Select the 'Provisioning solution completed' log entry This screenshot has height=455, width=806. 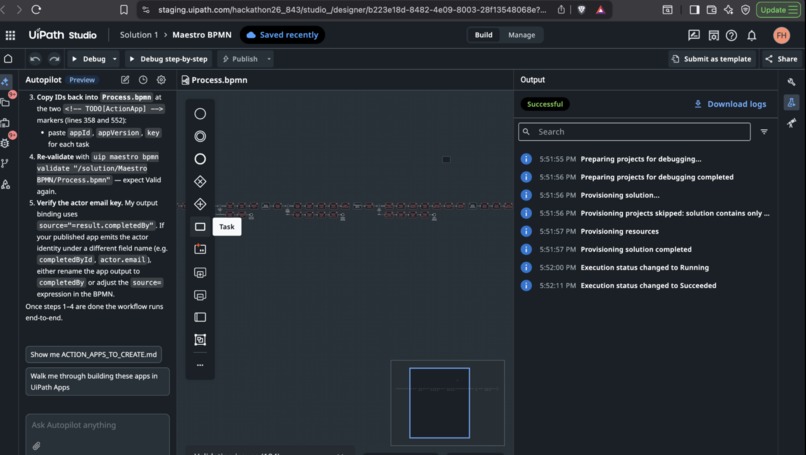click(x=636, y=249)
